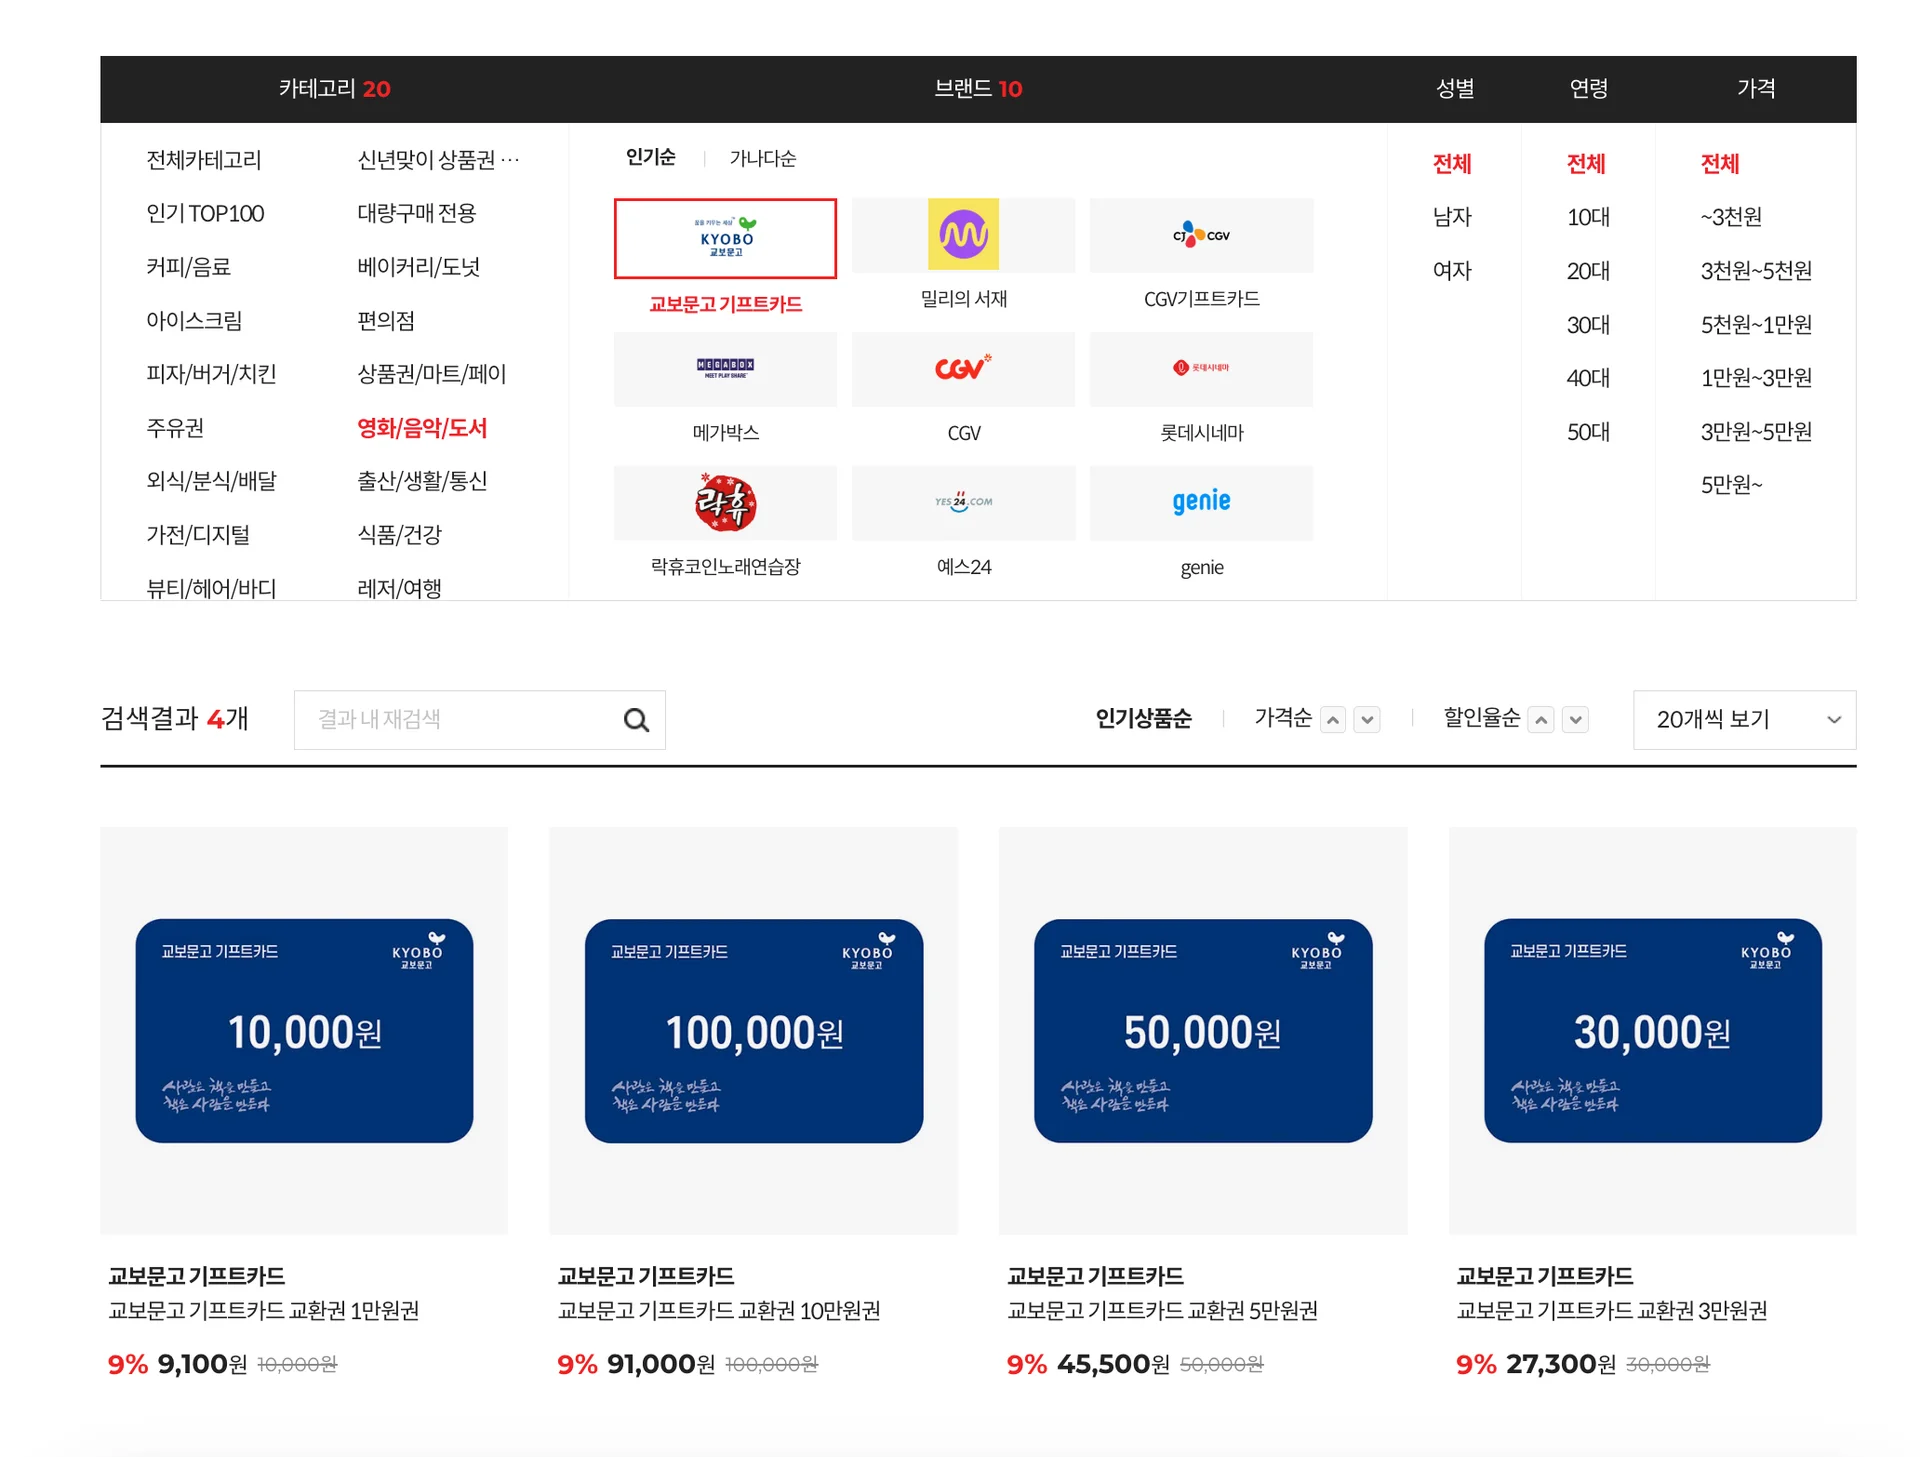This screenshot has width=1920, height=1457.
Task: Select the 1만원~3만원 price filter
Action: pyautogui.click(x=1757, y=378)
